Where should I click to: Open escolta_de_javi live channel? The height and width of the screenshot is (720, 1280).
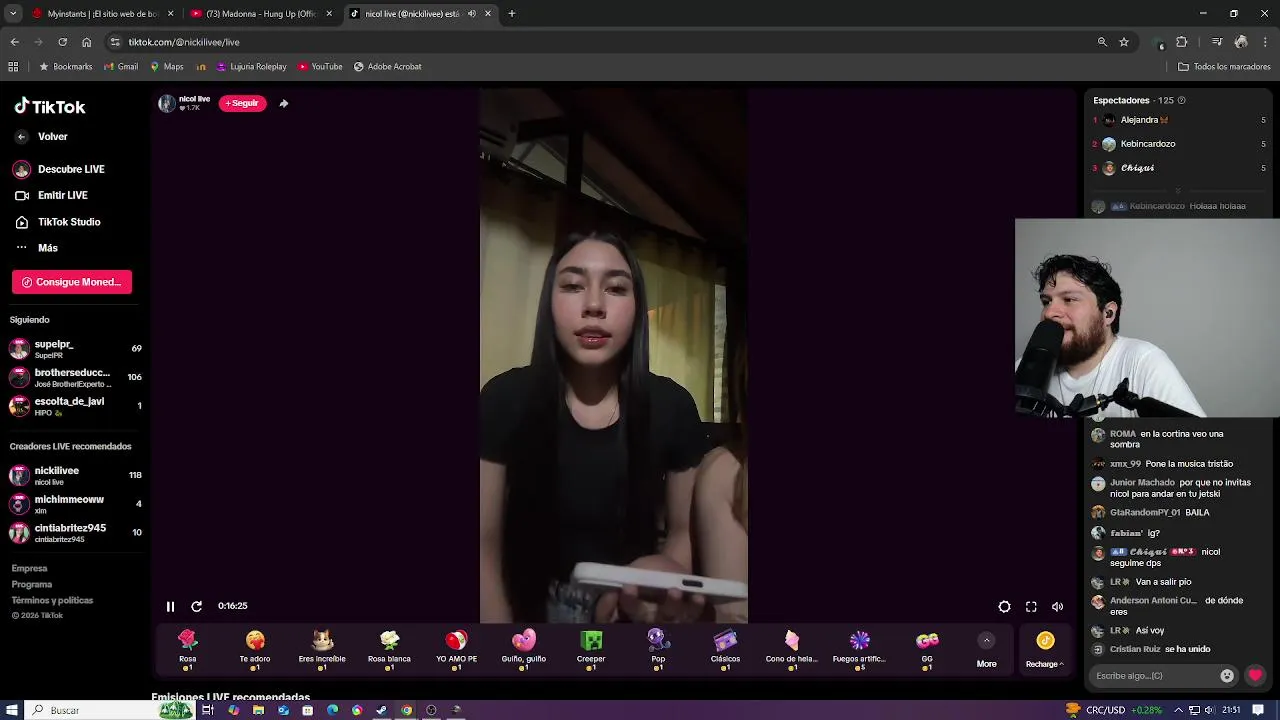pyautogui.click(x=75, y=406)
